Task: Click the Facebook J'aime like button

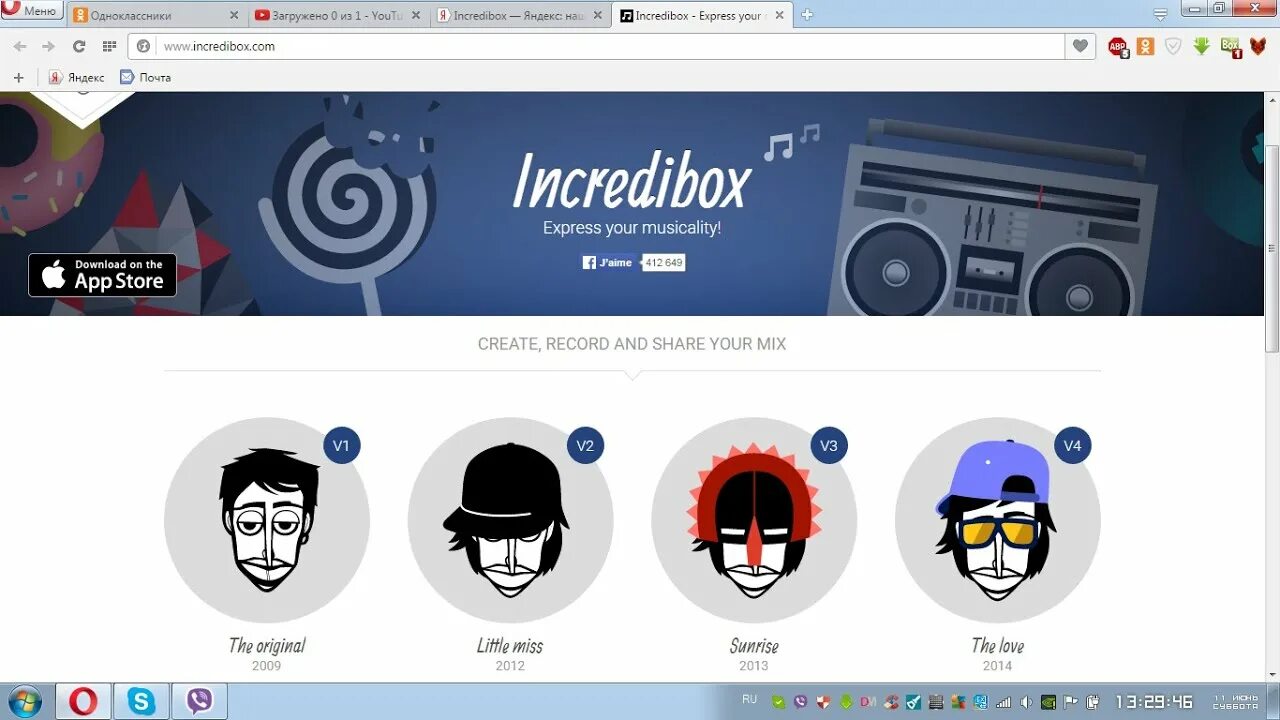Action: [608, 262]
